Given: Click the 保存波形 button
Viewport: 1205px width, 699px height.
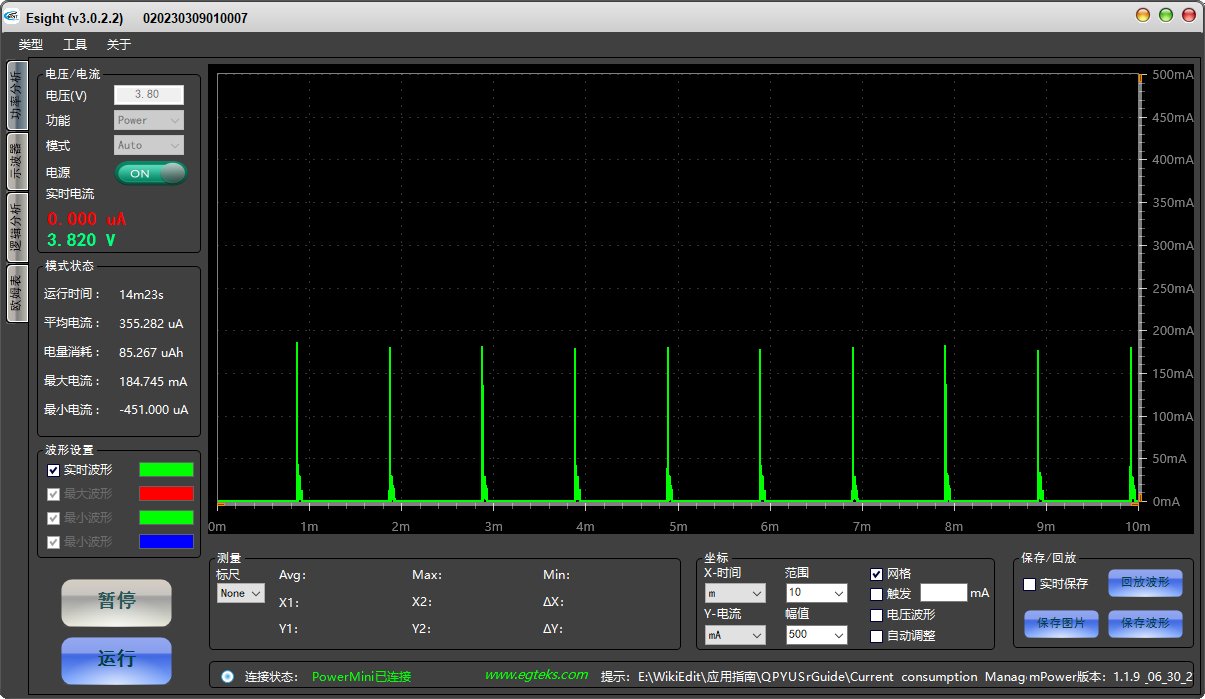Looking at the screenshot, I should (x=1145, y=624).
